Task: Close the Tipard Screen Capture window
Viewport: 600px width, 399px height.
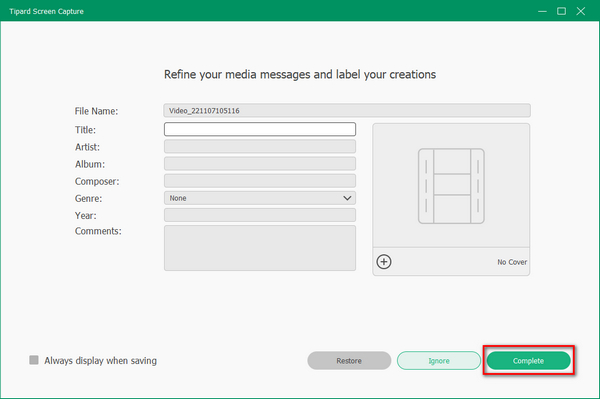Action: click(581, 11)
